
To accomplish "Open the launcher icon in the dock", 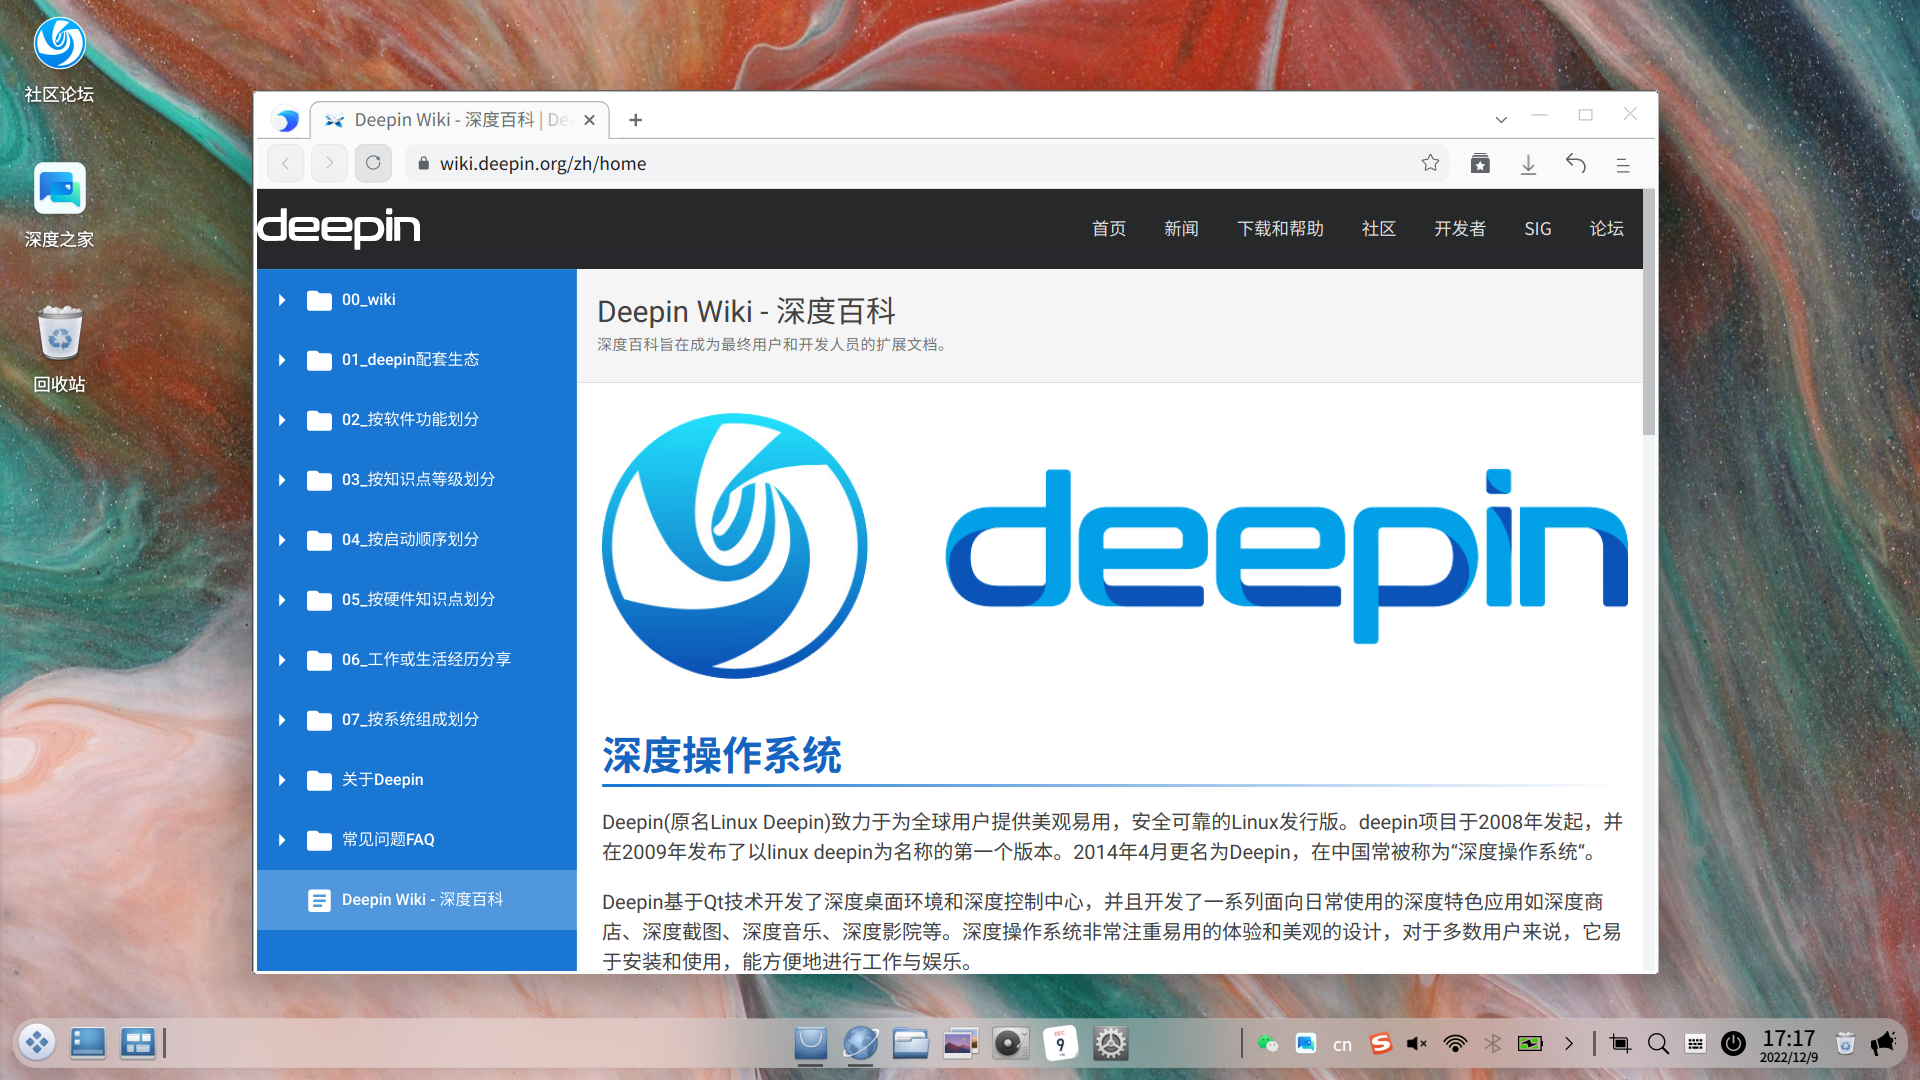I will coord(37,1043).
